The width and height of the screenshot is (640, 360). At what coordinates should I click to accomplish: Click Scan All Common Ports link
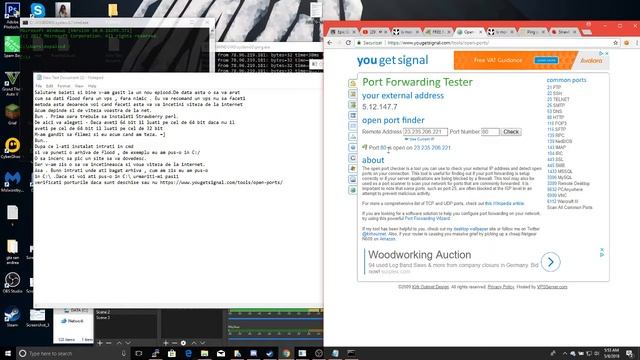(569, 207)
